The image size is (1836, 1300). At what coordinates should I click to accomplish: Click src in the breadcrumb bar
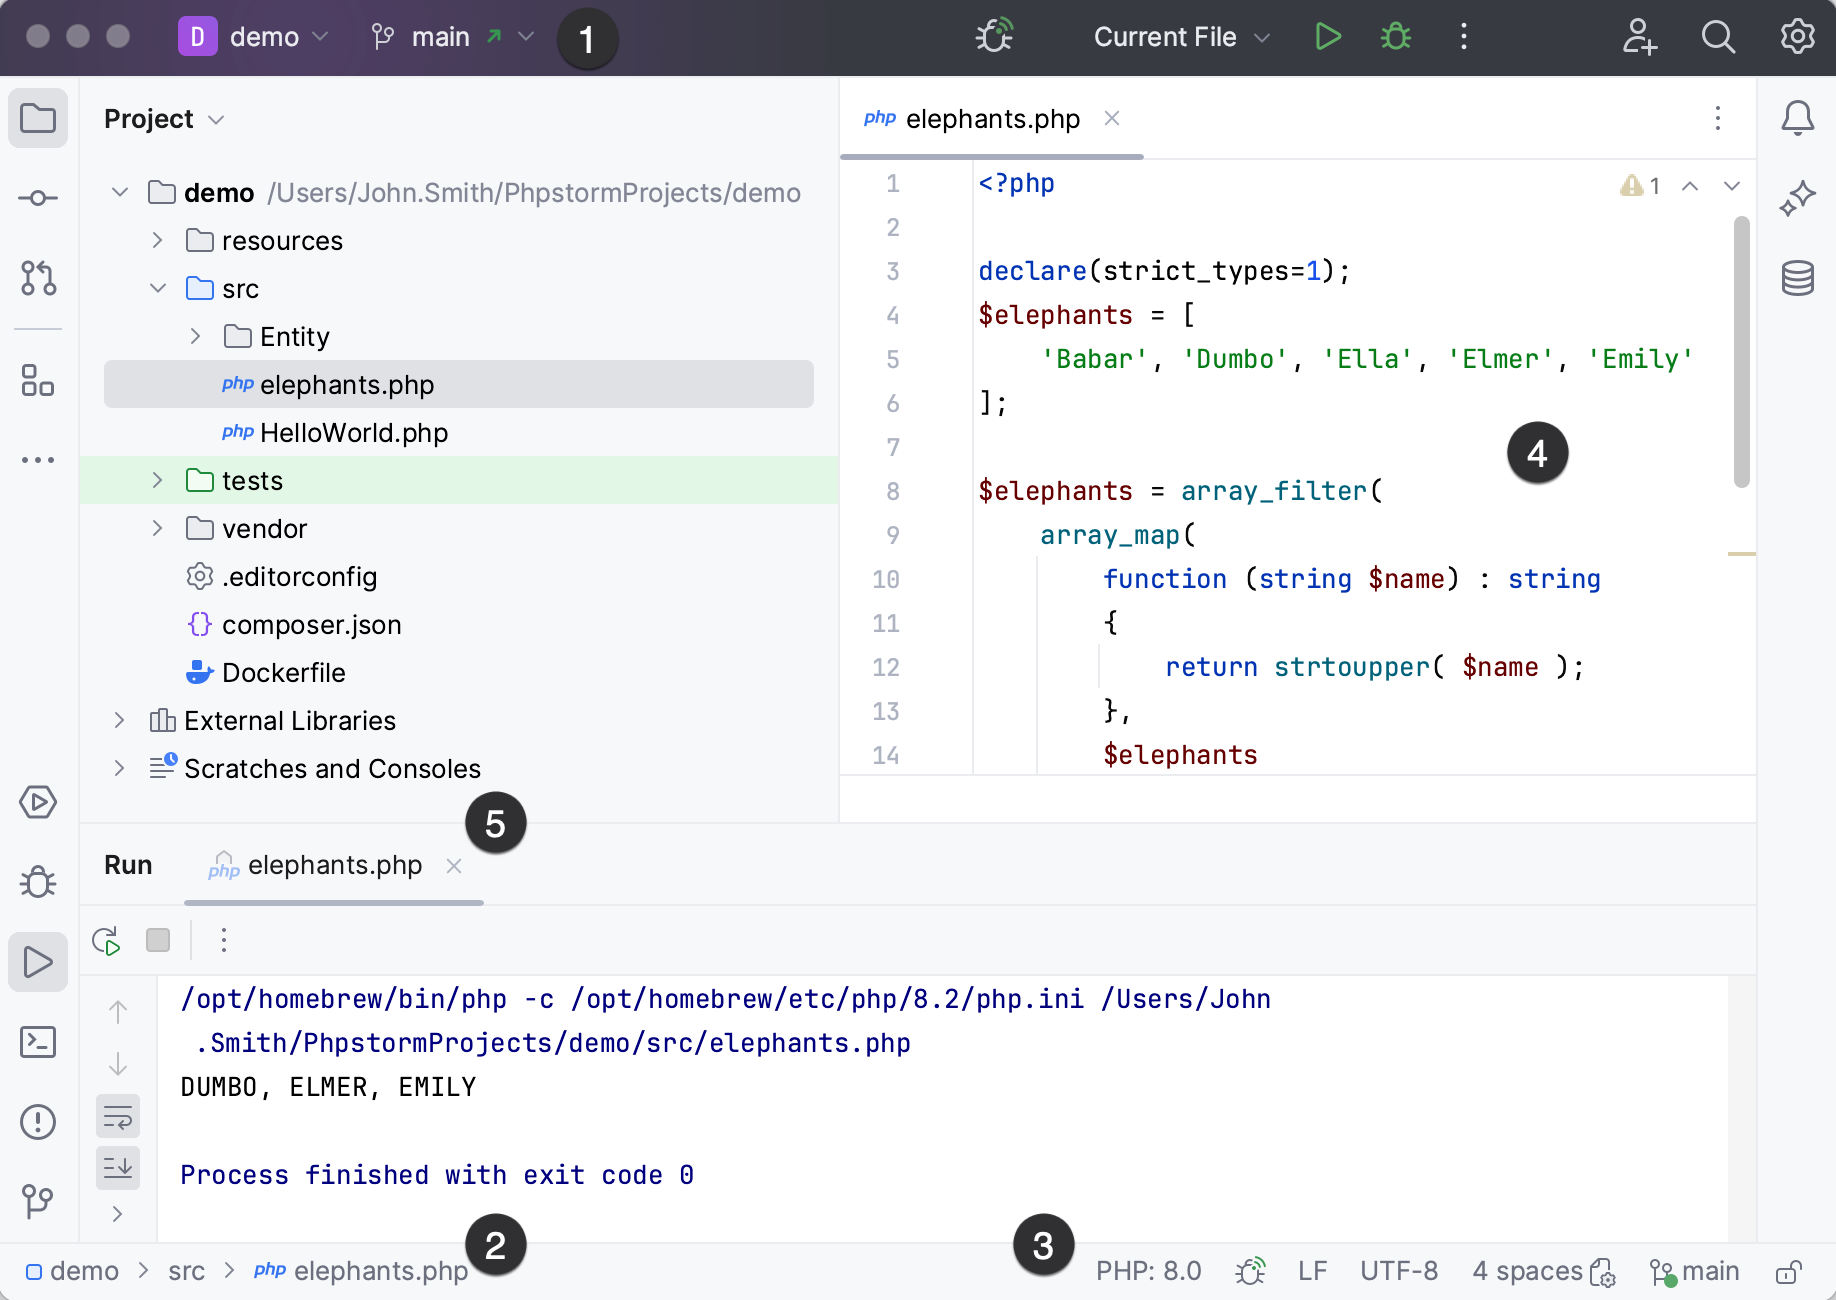pos(186,1270)
